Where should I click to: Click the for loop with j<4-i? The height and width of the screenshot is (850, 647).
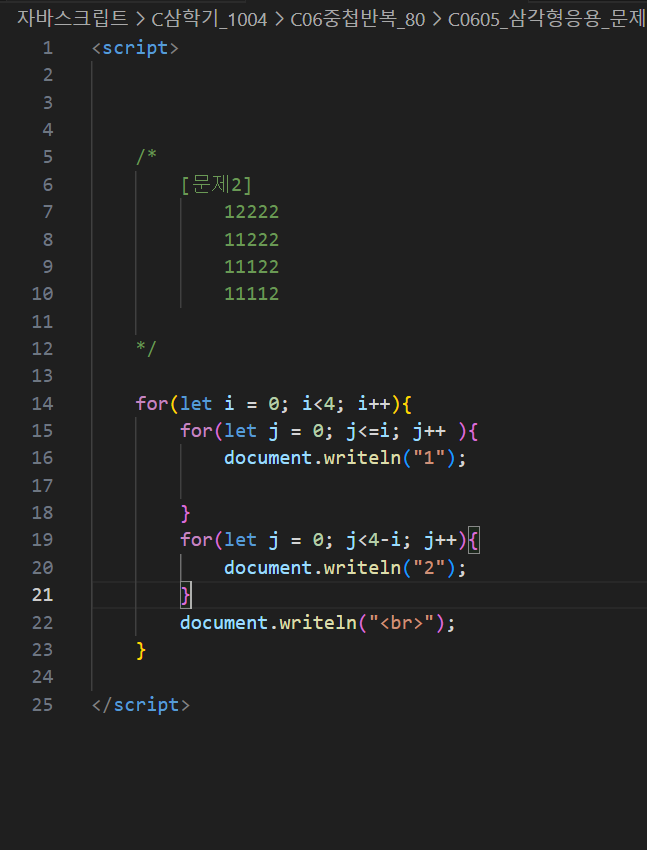pyautogui.click(x=329, y=540)
